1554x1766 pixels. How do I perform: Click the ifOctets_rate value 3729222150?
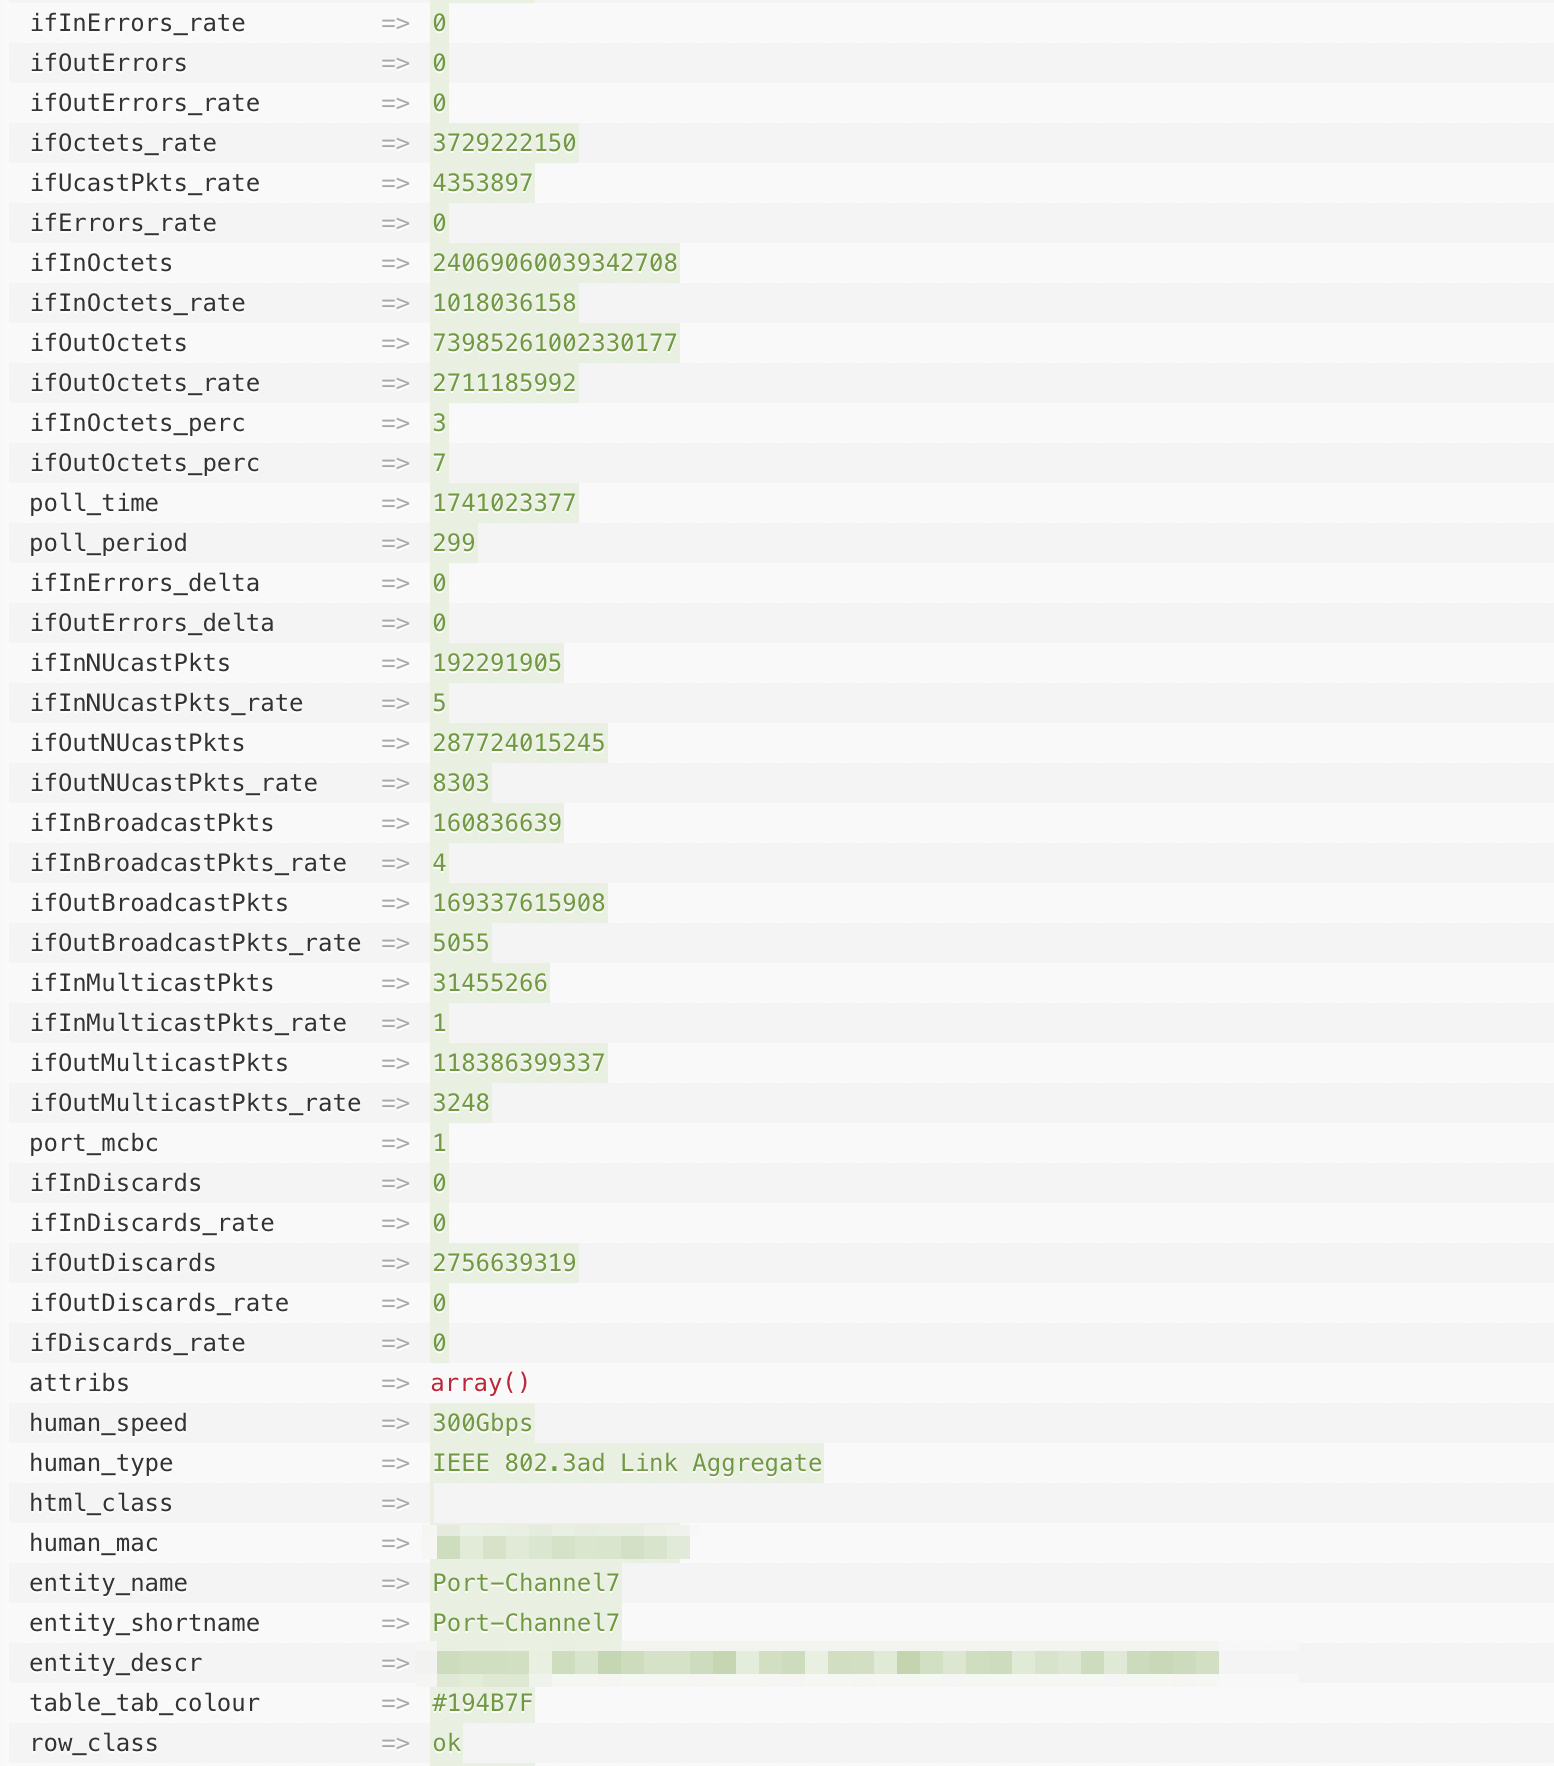tap(504, 143)
